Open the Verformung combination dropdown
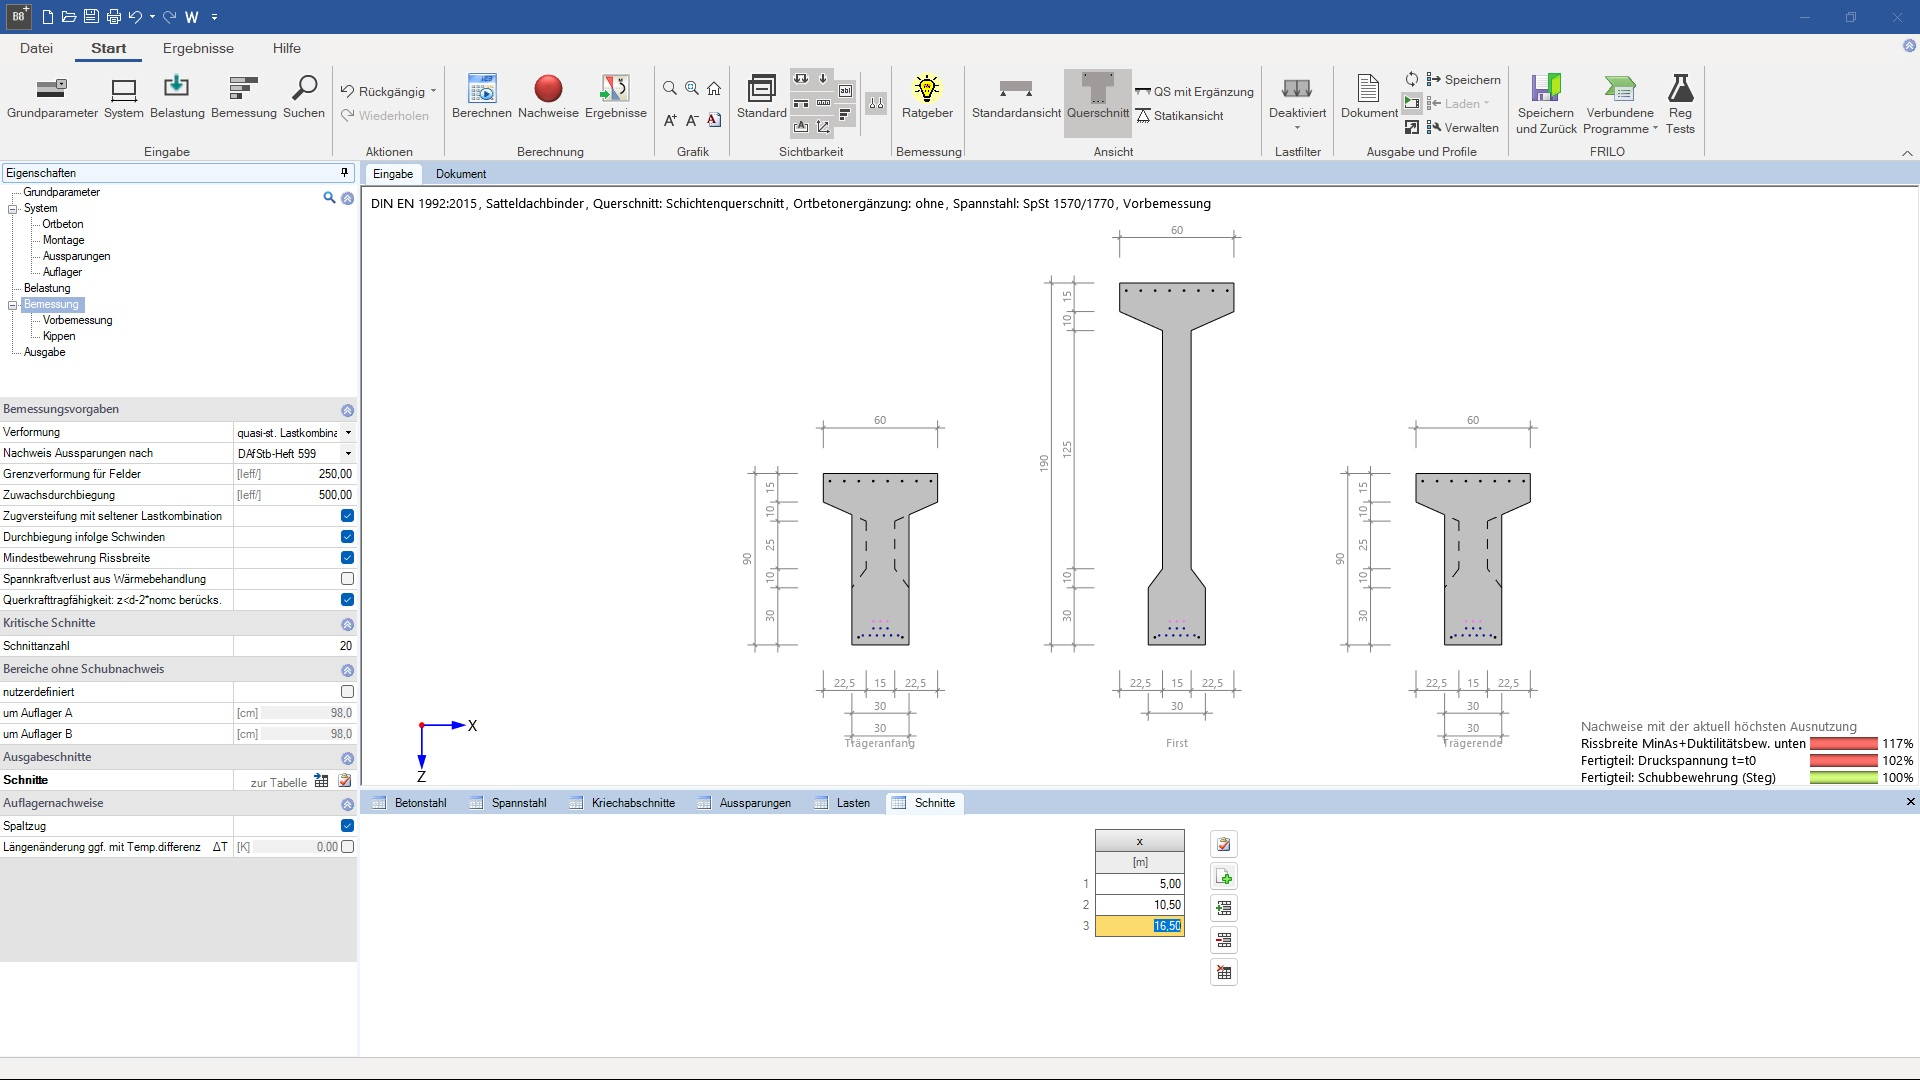This screenshot has height=1080, width=1920. pyautogui.click(x=348, y=433)
